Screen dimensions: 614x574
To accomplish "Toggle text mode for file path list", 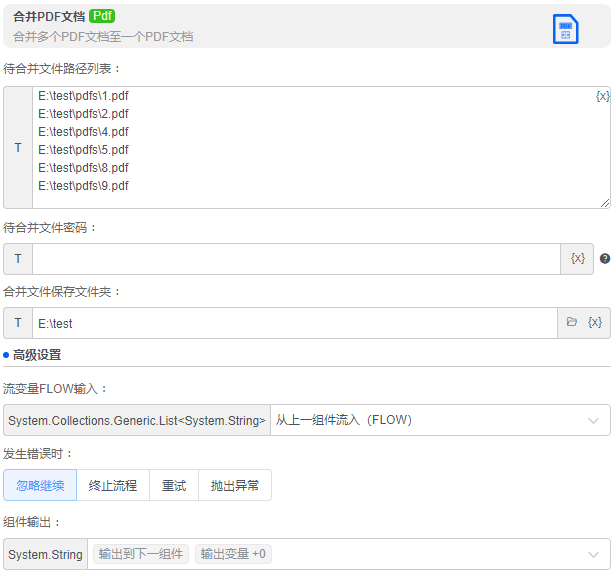I will 18,148.
